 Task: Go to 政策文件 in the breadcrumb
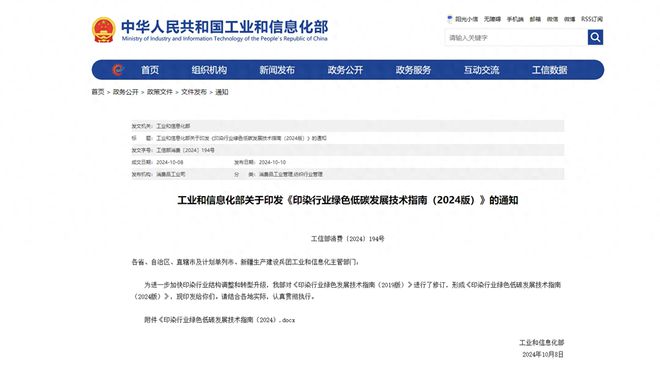click(x=160, y=92)
